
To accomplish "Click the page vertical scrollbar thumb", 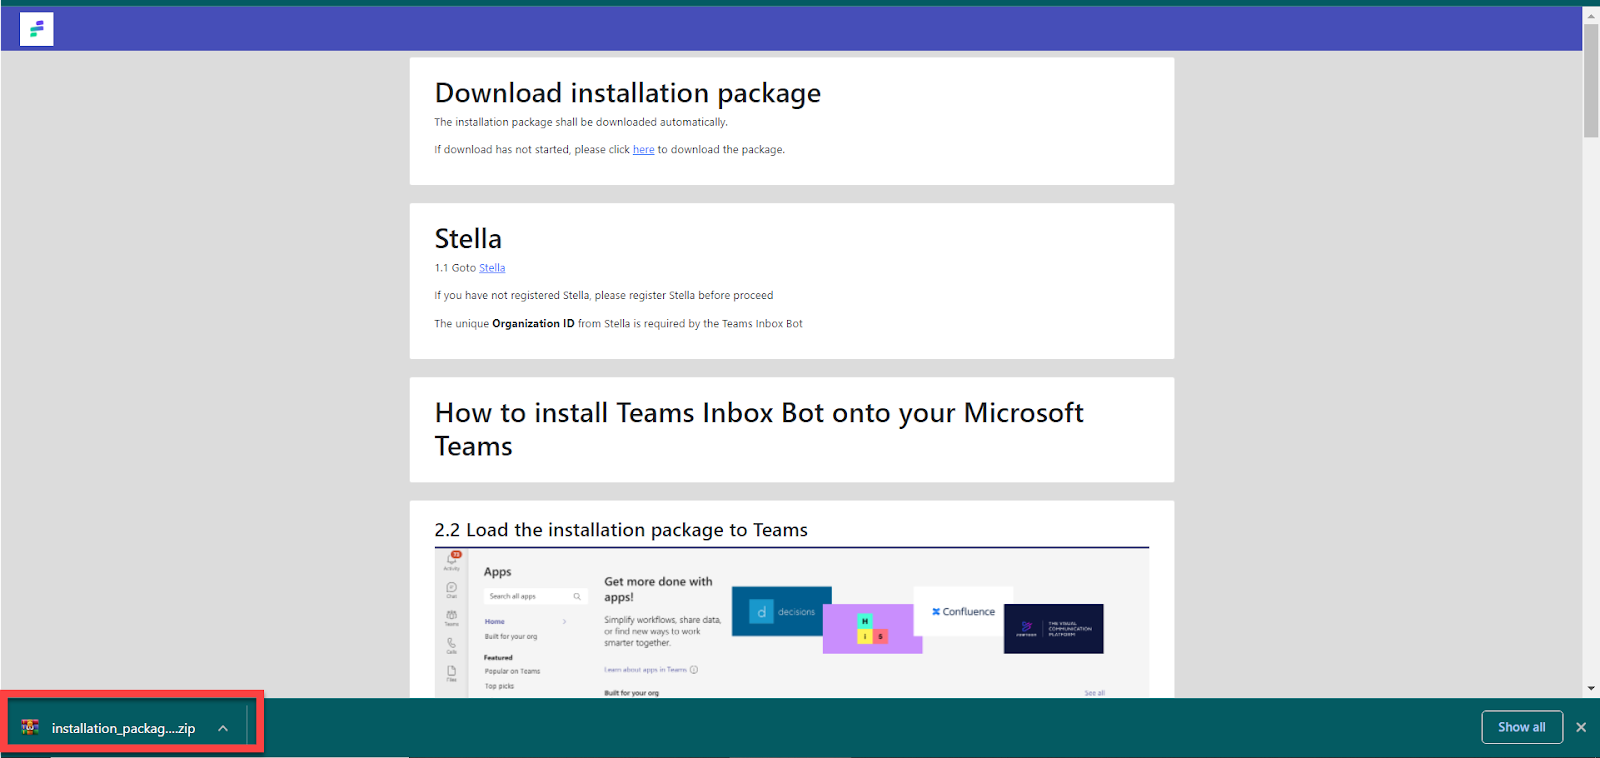I will pyautogui.click(x=1591, y=80).
